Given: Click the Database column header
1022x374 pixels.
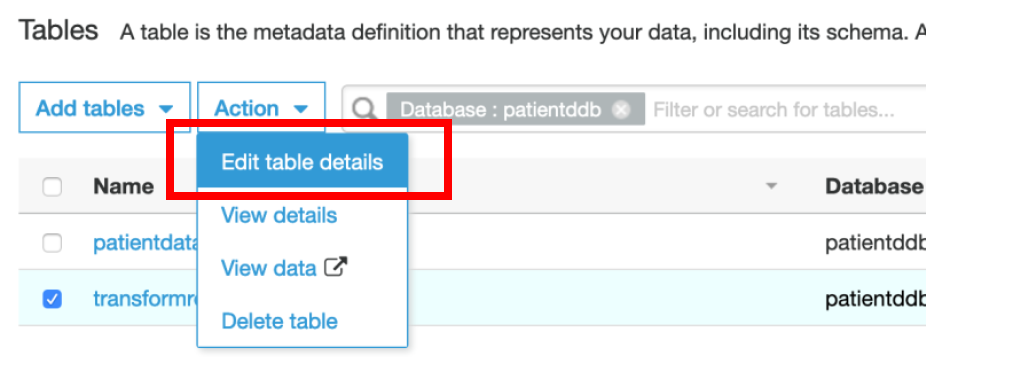Looking at the screenshot, I should (874, 187).
